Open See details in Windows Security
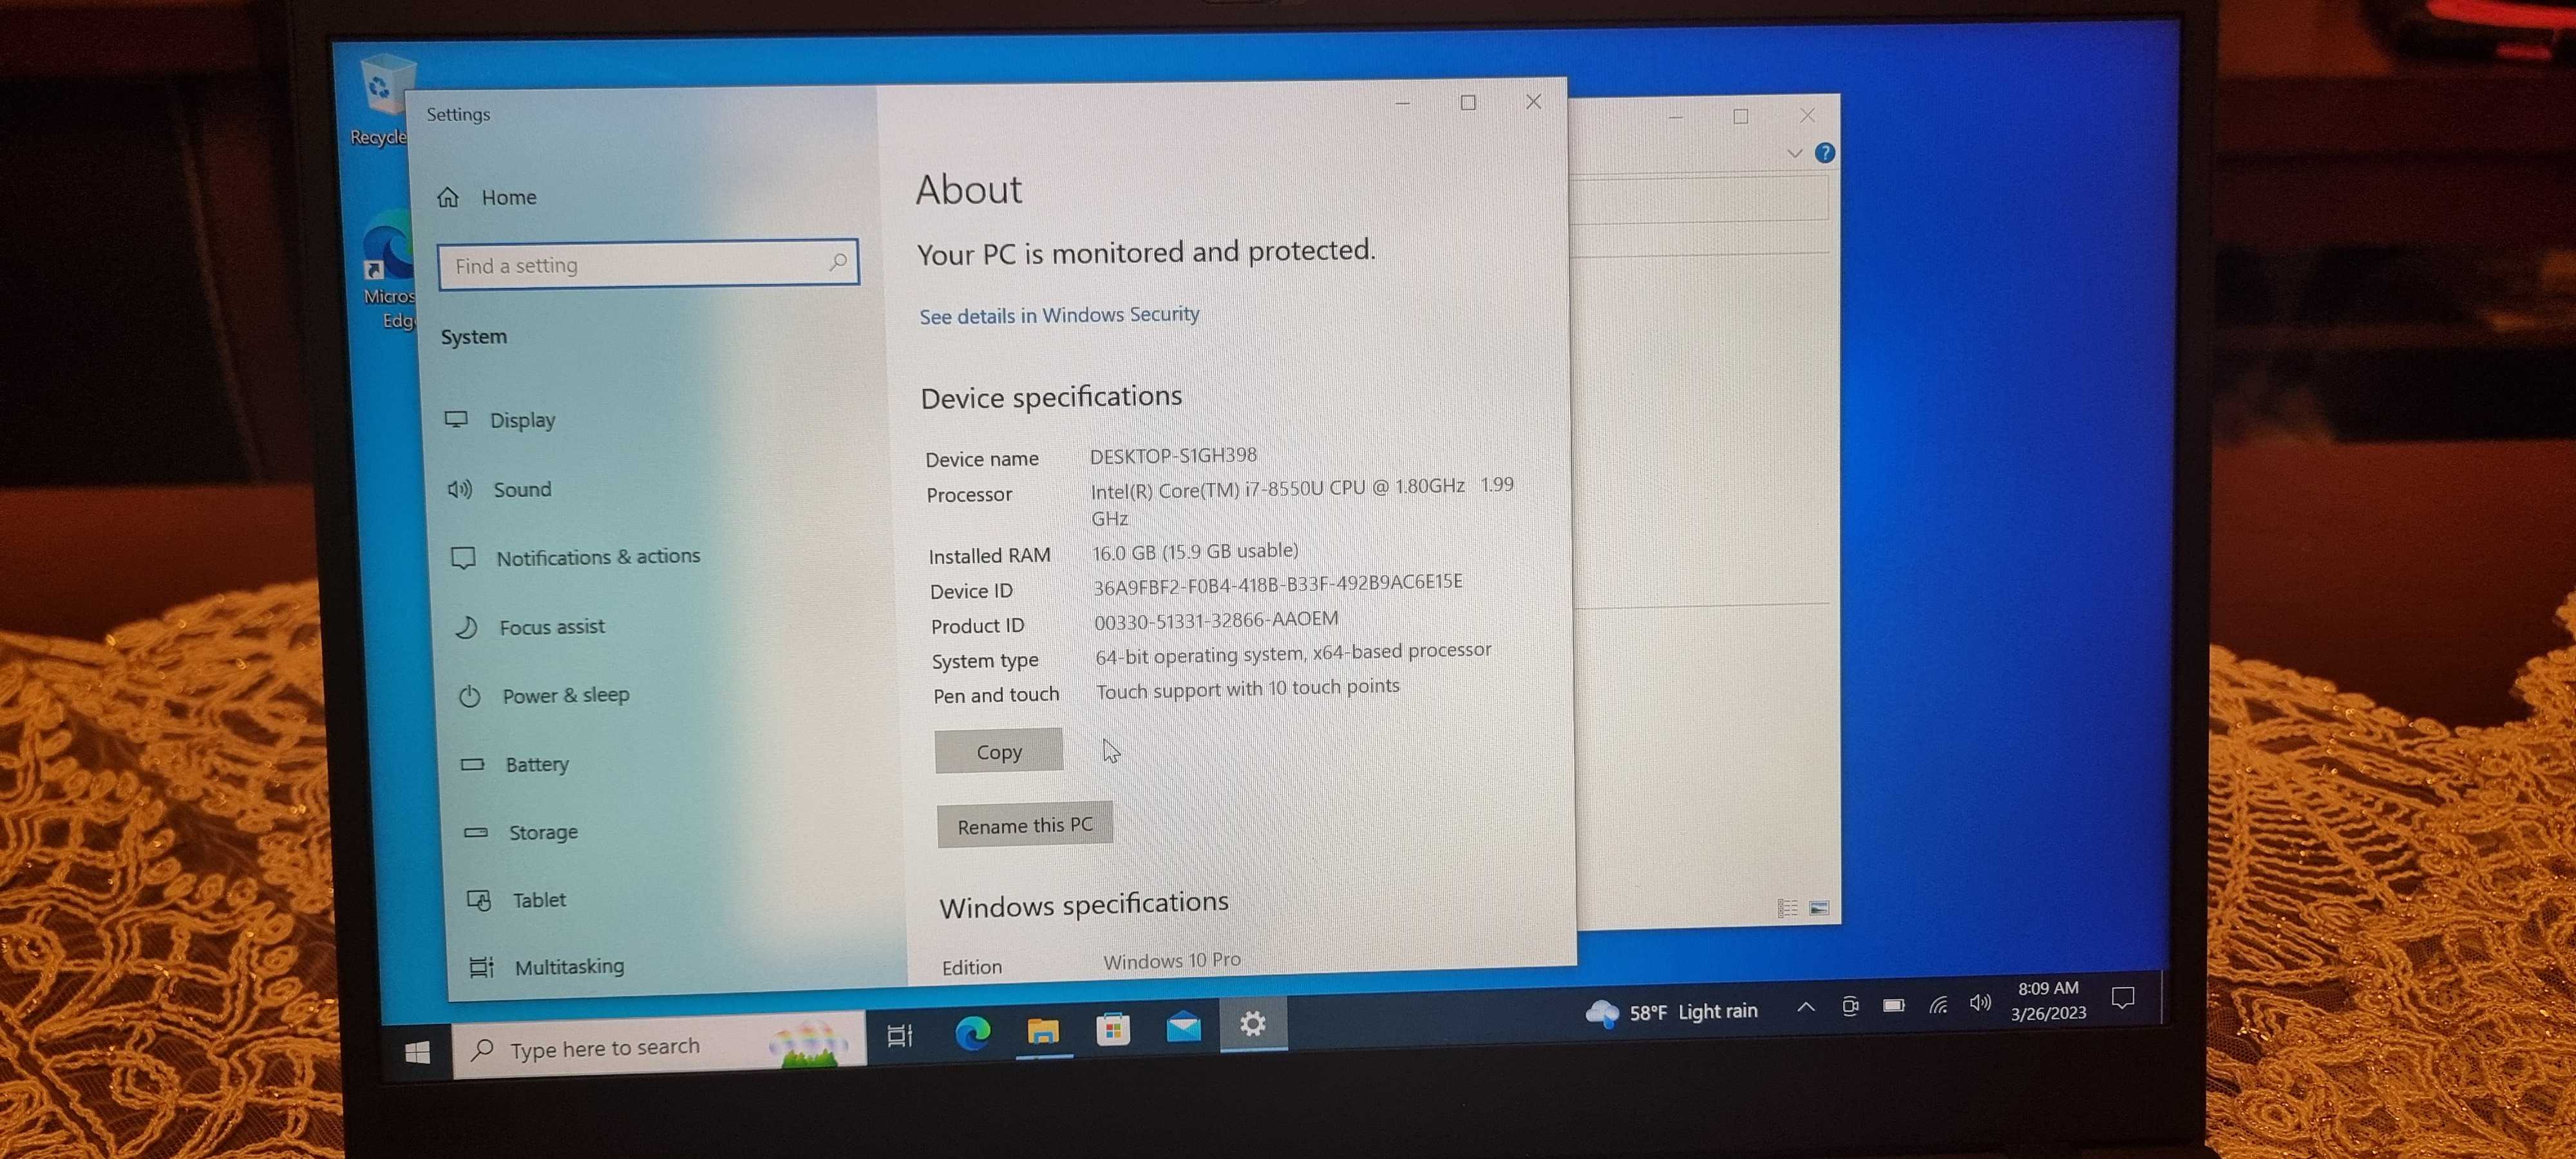The image size is (2576, 1159). [1058, 316]
